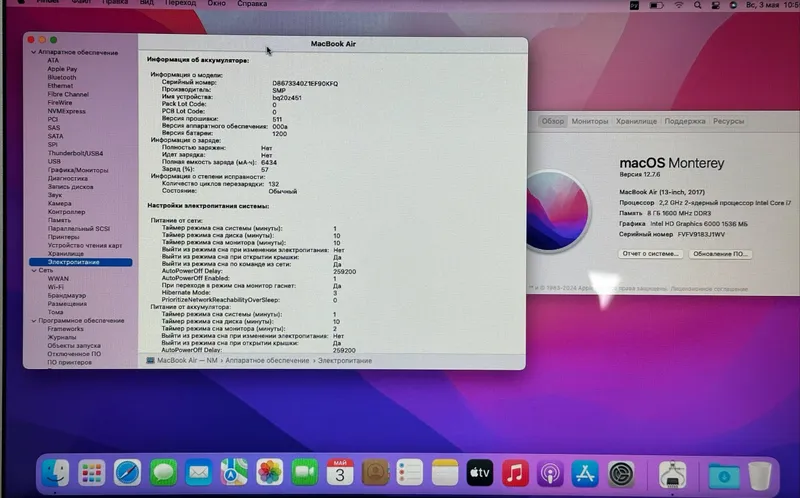The height and width of the screenshot is (498, 800).
Task: Open Wi-Fi status in menu bar
Action: 679,5
